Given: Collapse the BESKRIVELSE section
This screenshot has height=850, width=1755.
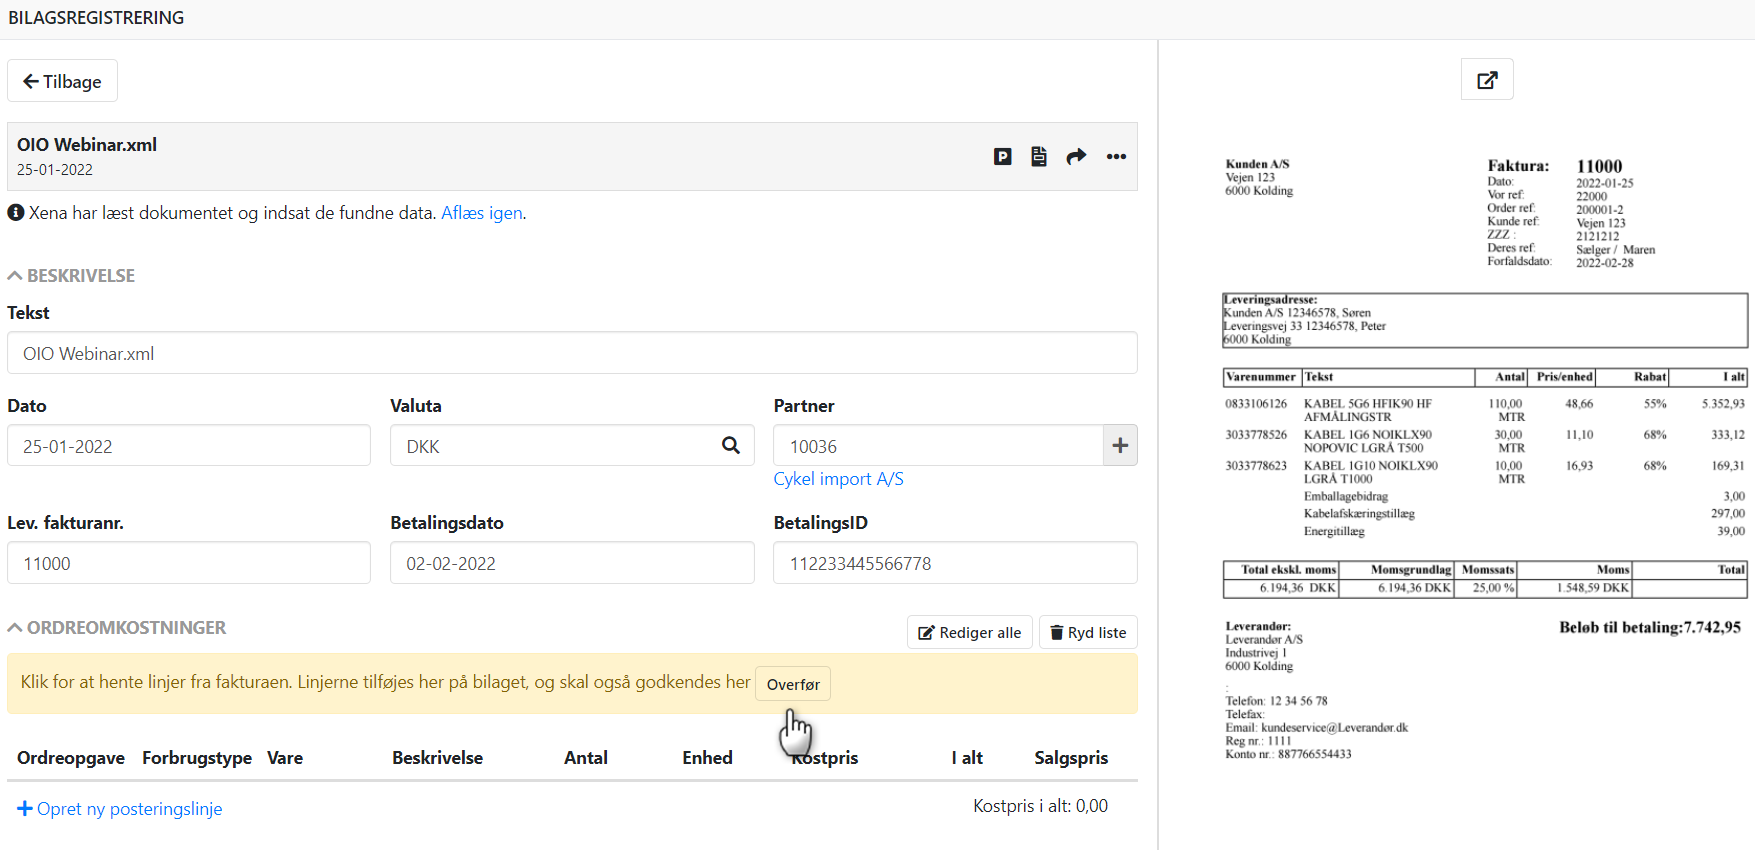Looking at the screenshot, I should tap(71, 276).
